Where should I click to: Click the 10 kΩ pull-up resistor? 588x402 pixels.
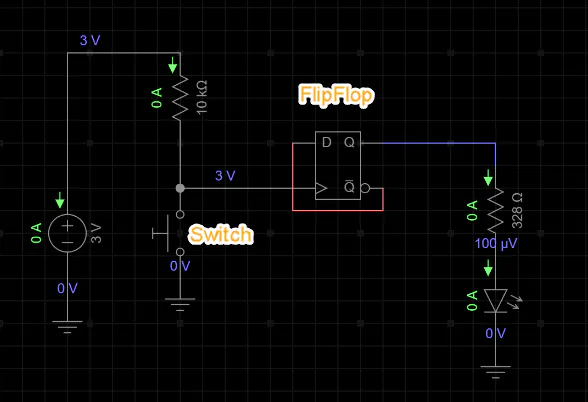tap(180, 98)
